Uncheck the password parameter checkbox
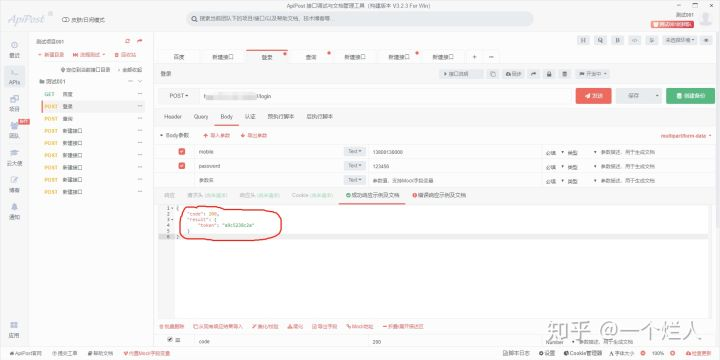 point(181,165)
